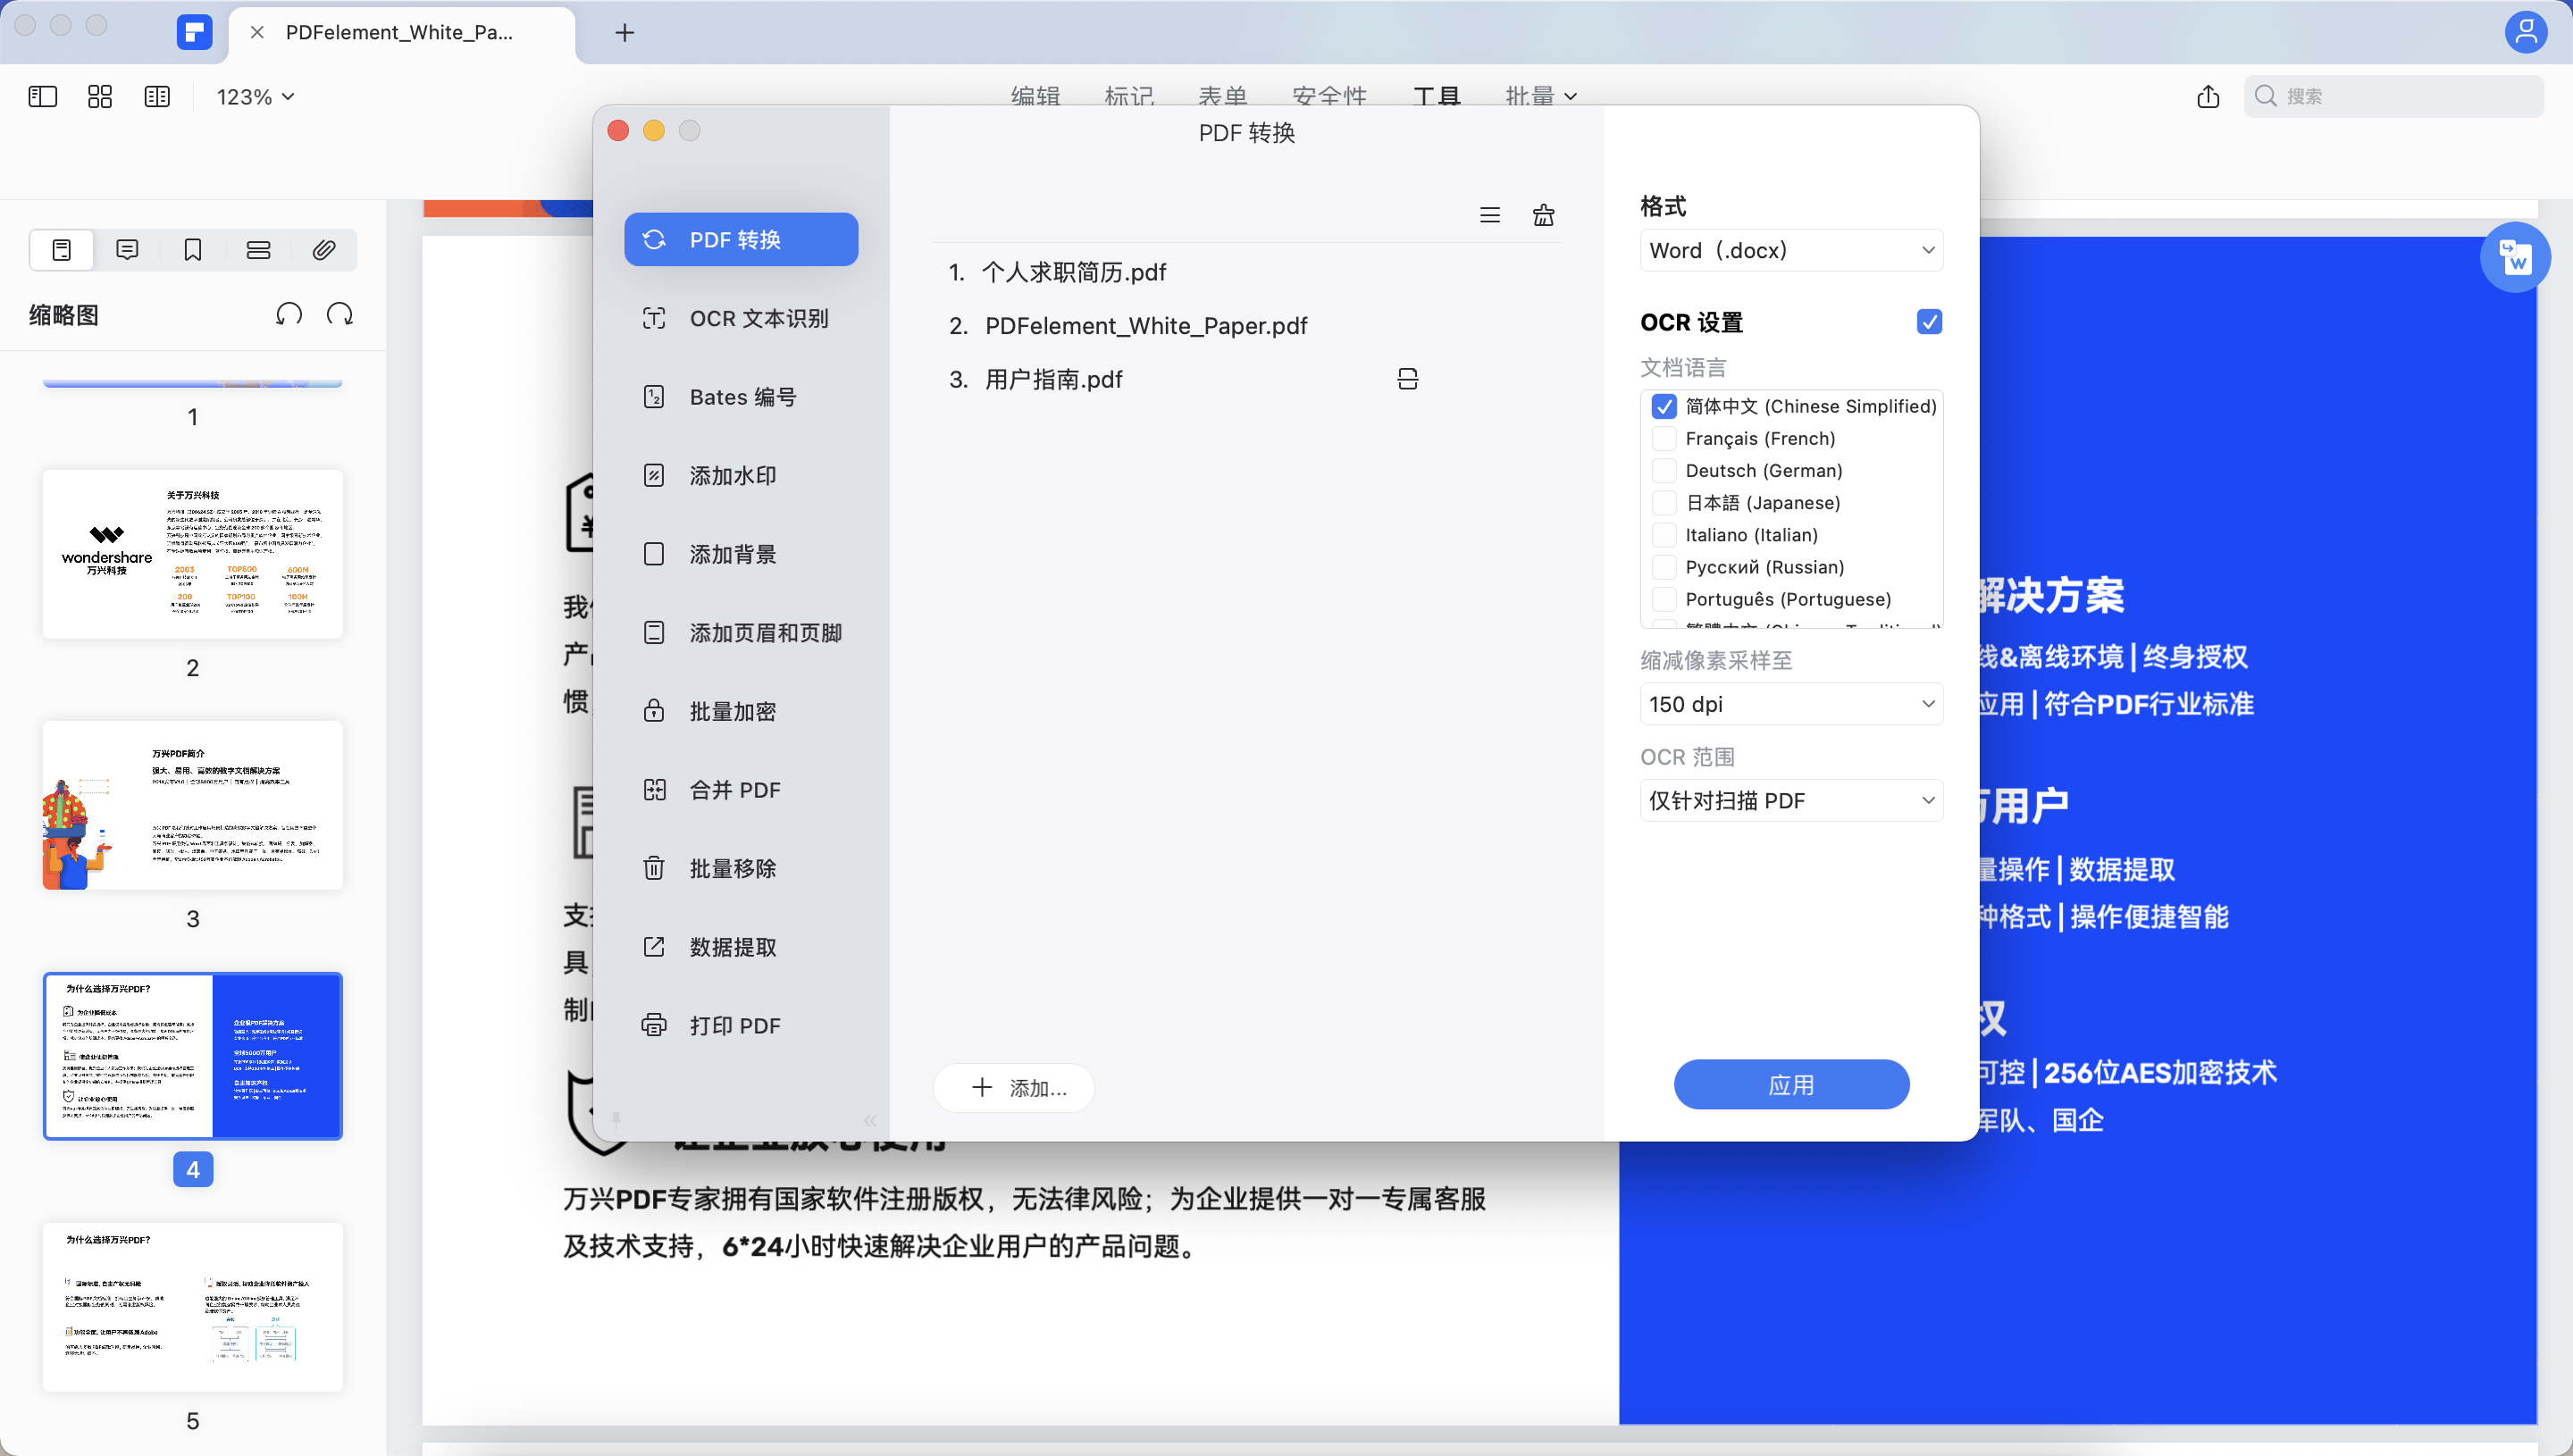The image size is (2573, 1456).
Task: Select 合并 PDF option
Action: coord(741,790)
